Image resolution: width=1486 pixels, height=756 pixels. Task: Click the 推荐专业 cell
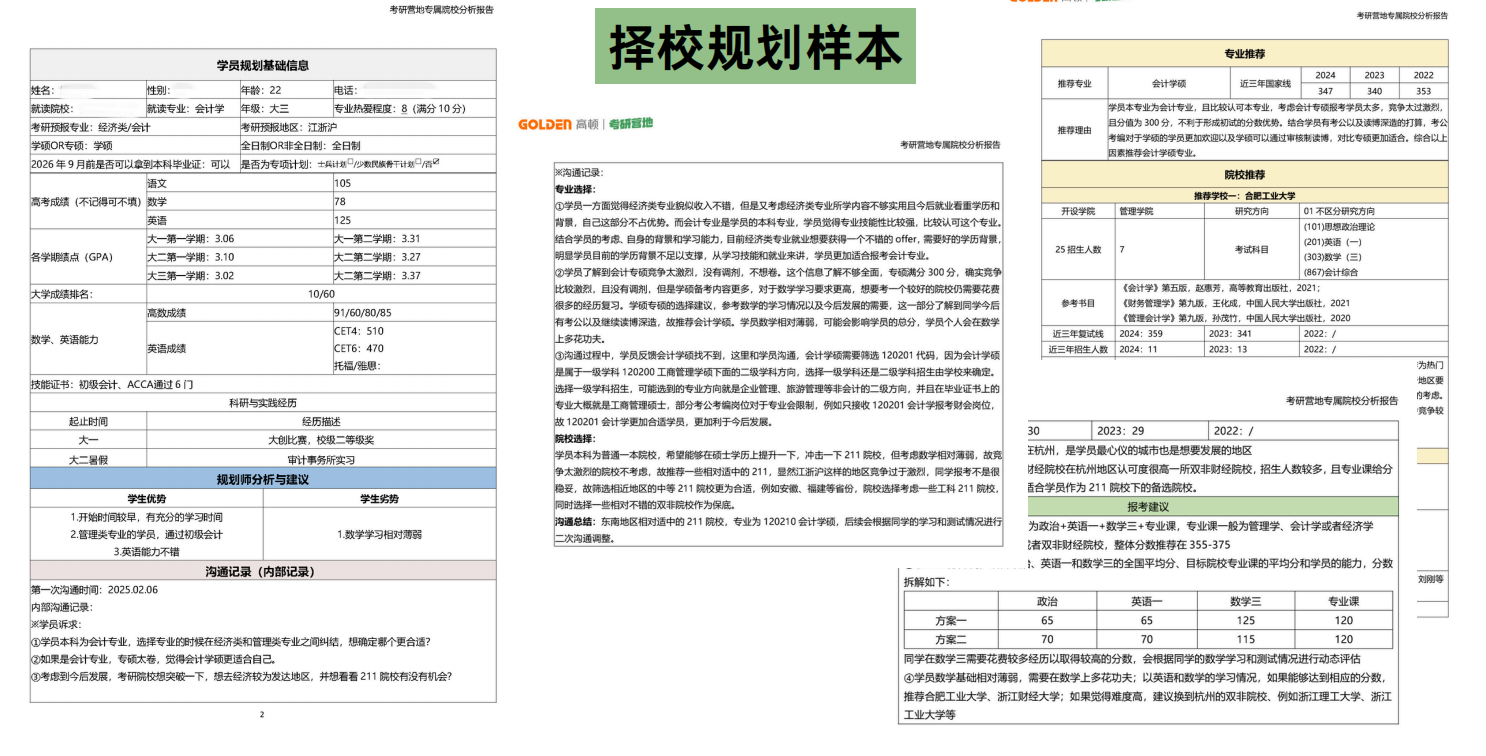click(1075, 83)
